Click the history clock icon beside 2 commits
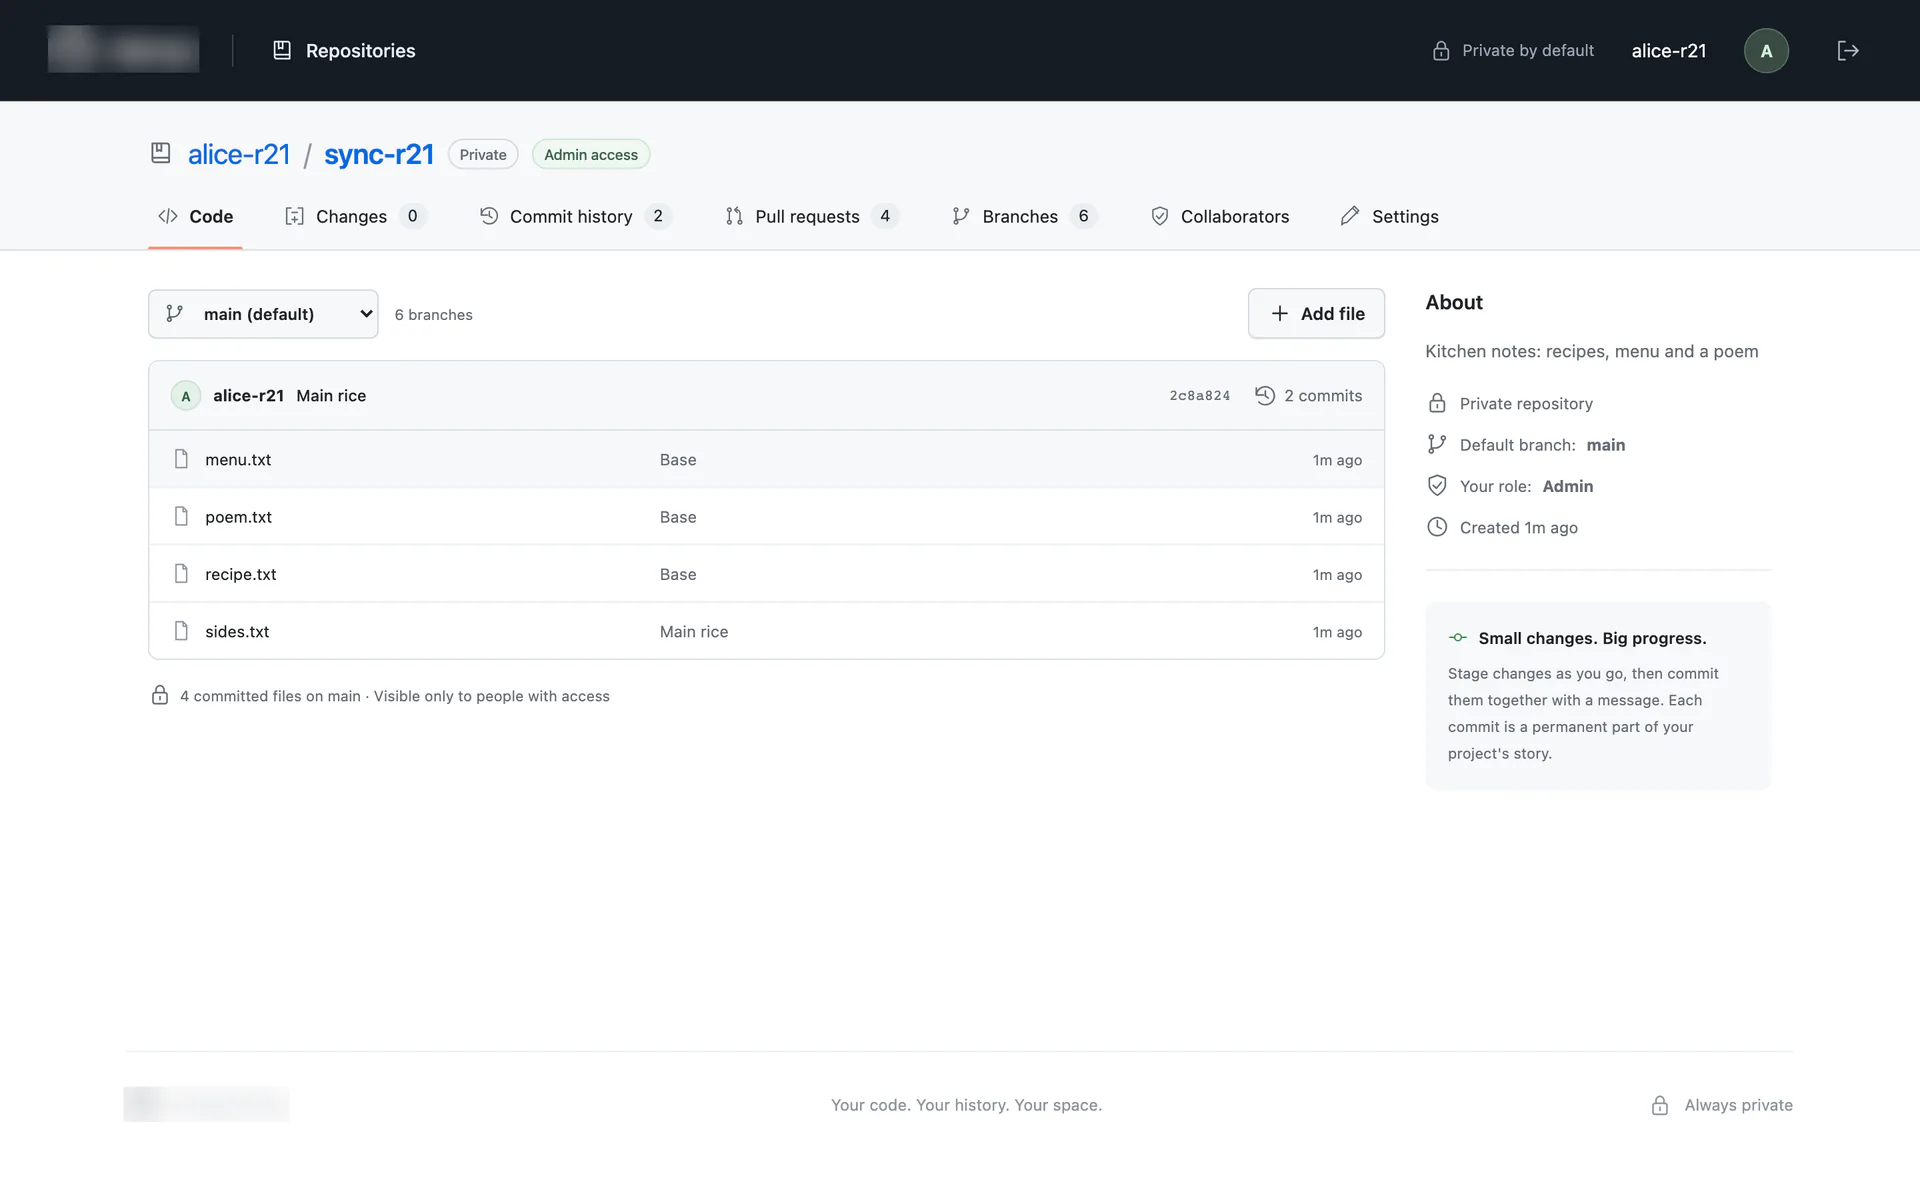 point(1265,395)
